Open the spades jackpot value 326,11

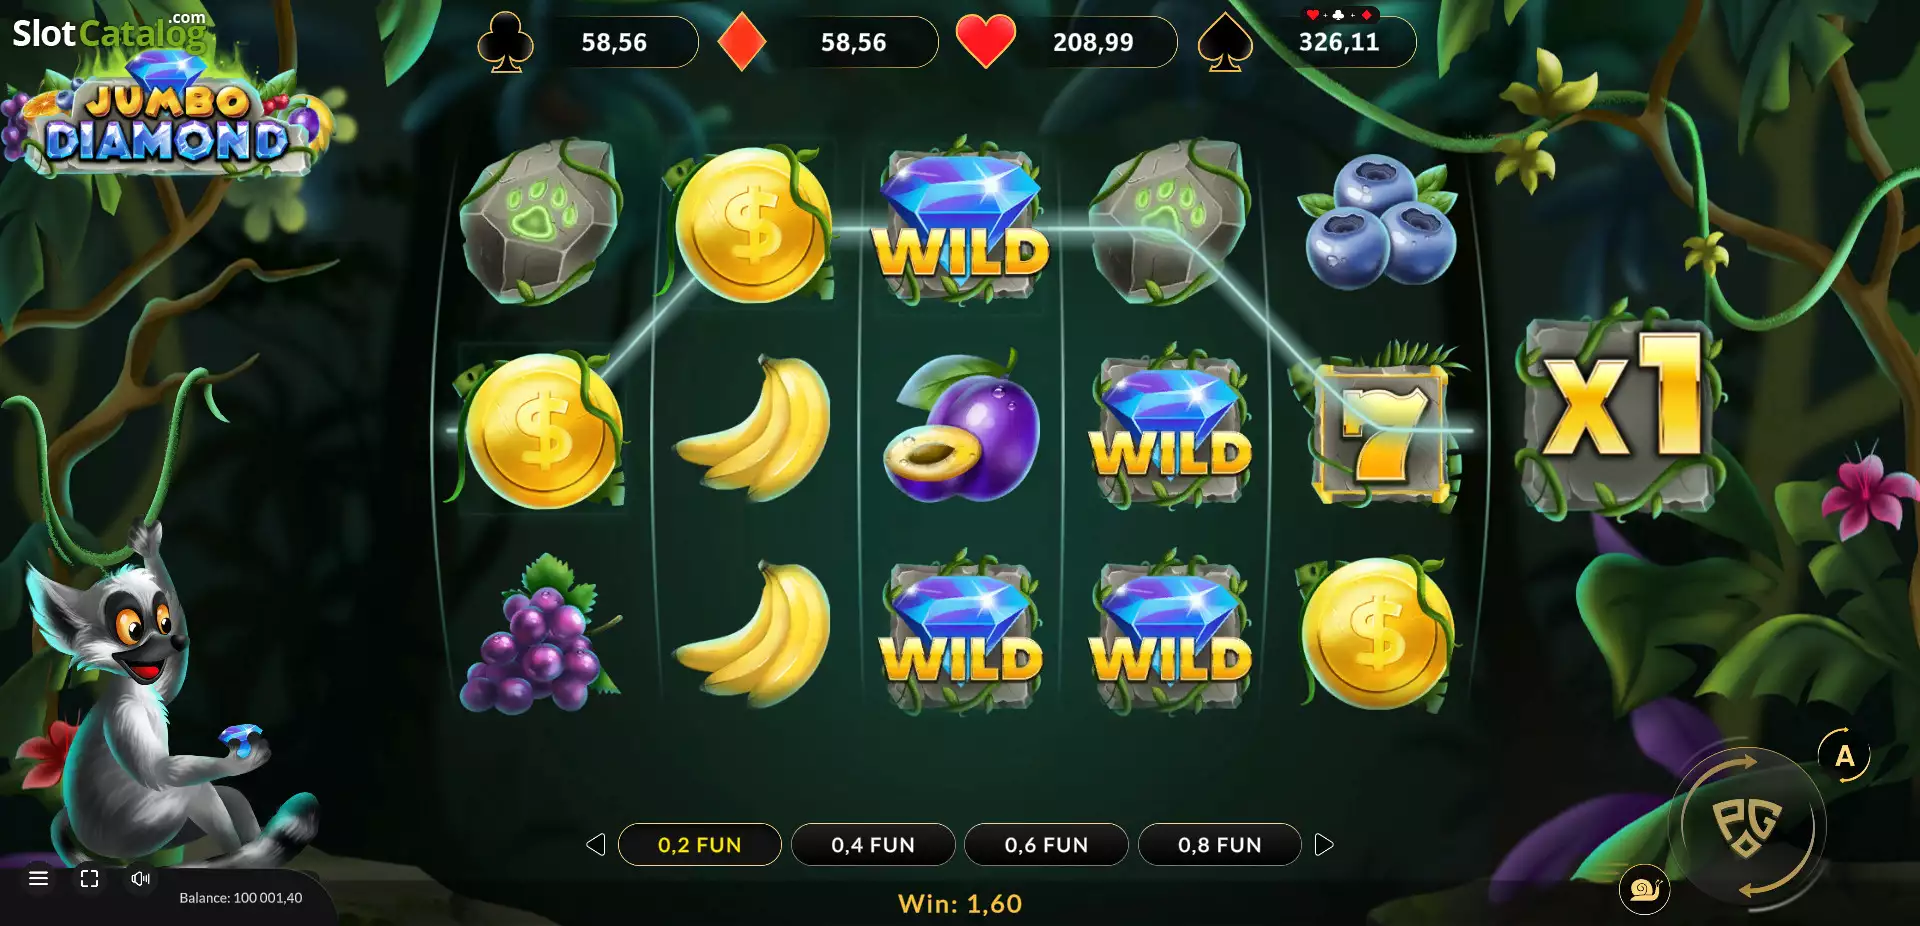click(1339, 42)
